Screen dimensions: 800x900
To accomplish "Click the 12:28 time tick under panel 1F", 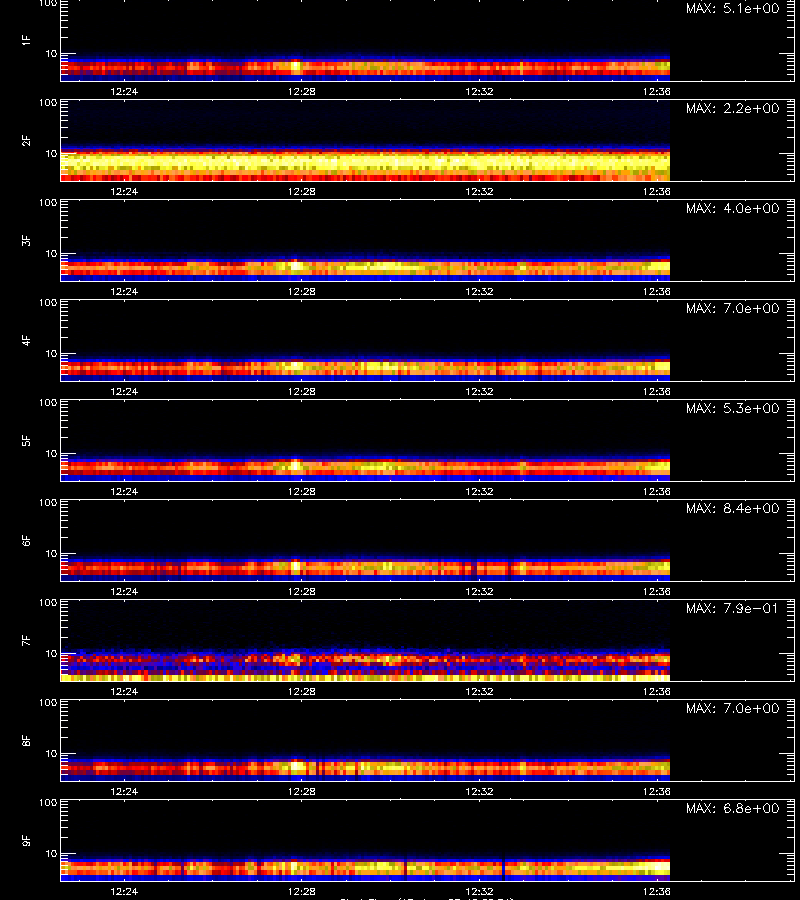I will click(302, 91).
